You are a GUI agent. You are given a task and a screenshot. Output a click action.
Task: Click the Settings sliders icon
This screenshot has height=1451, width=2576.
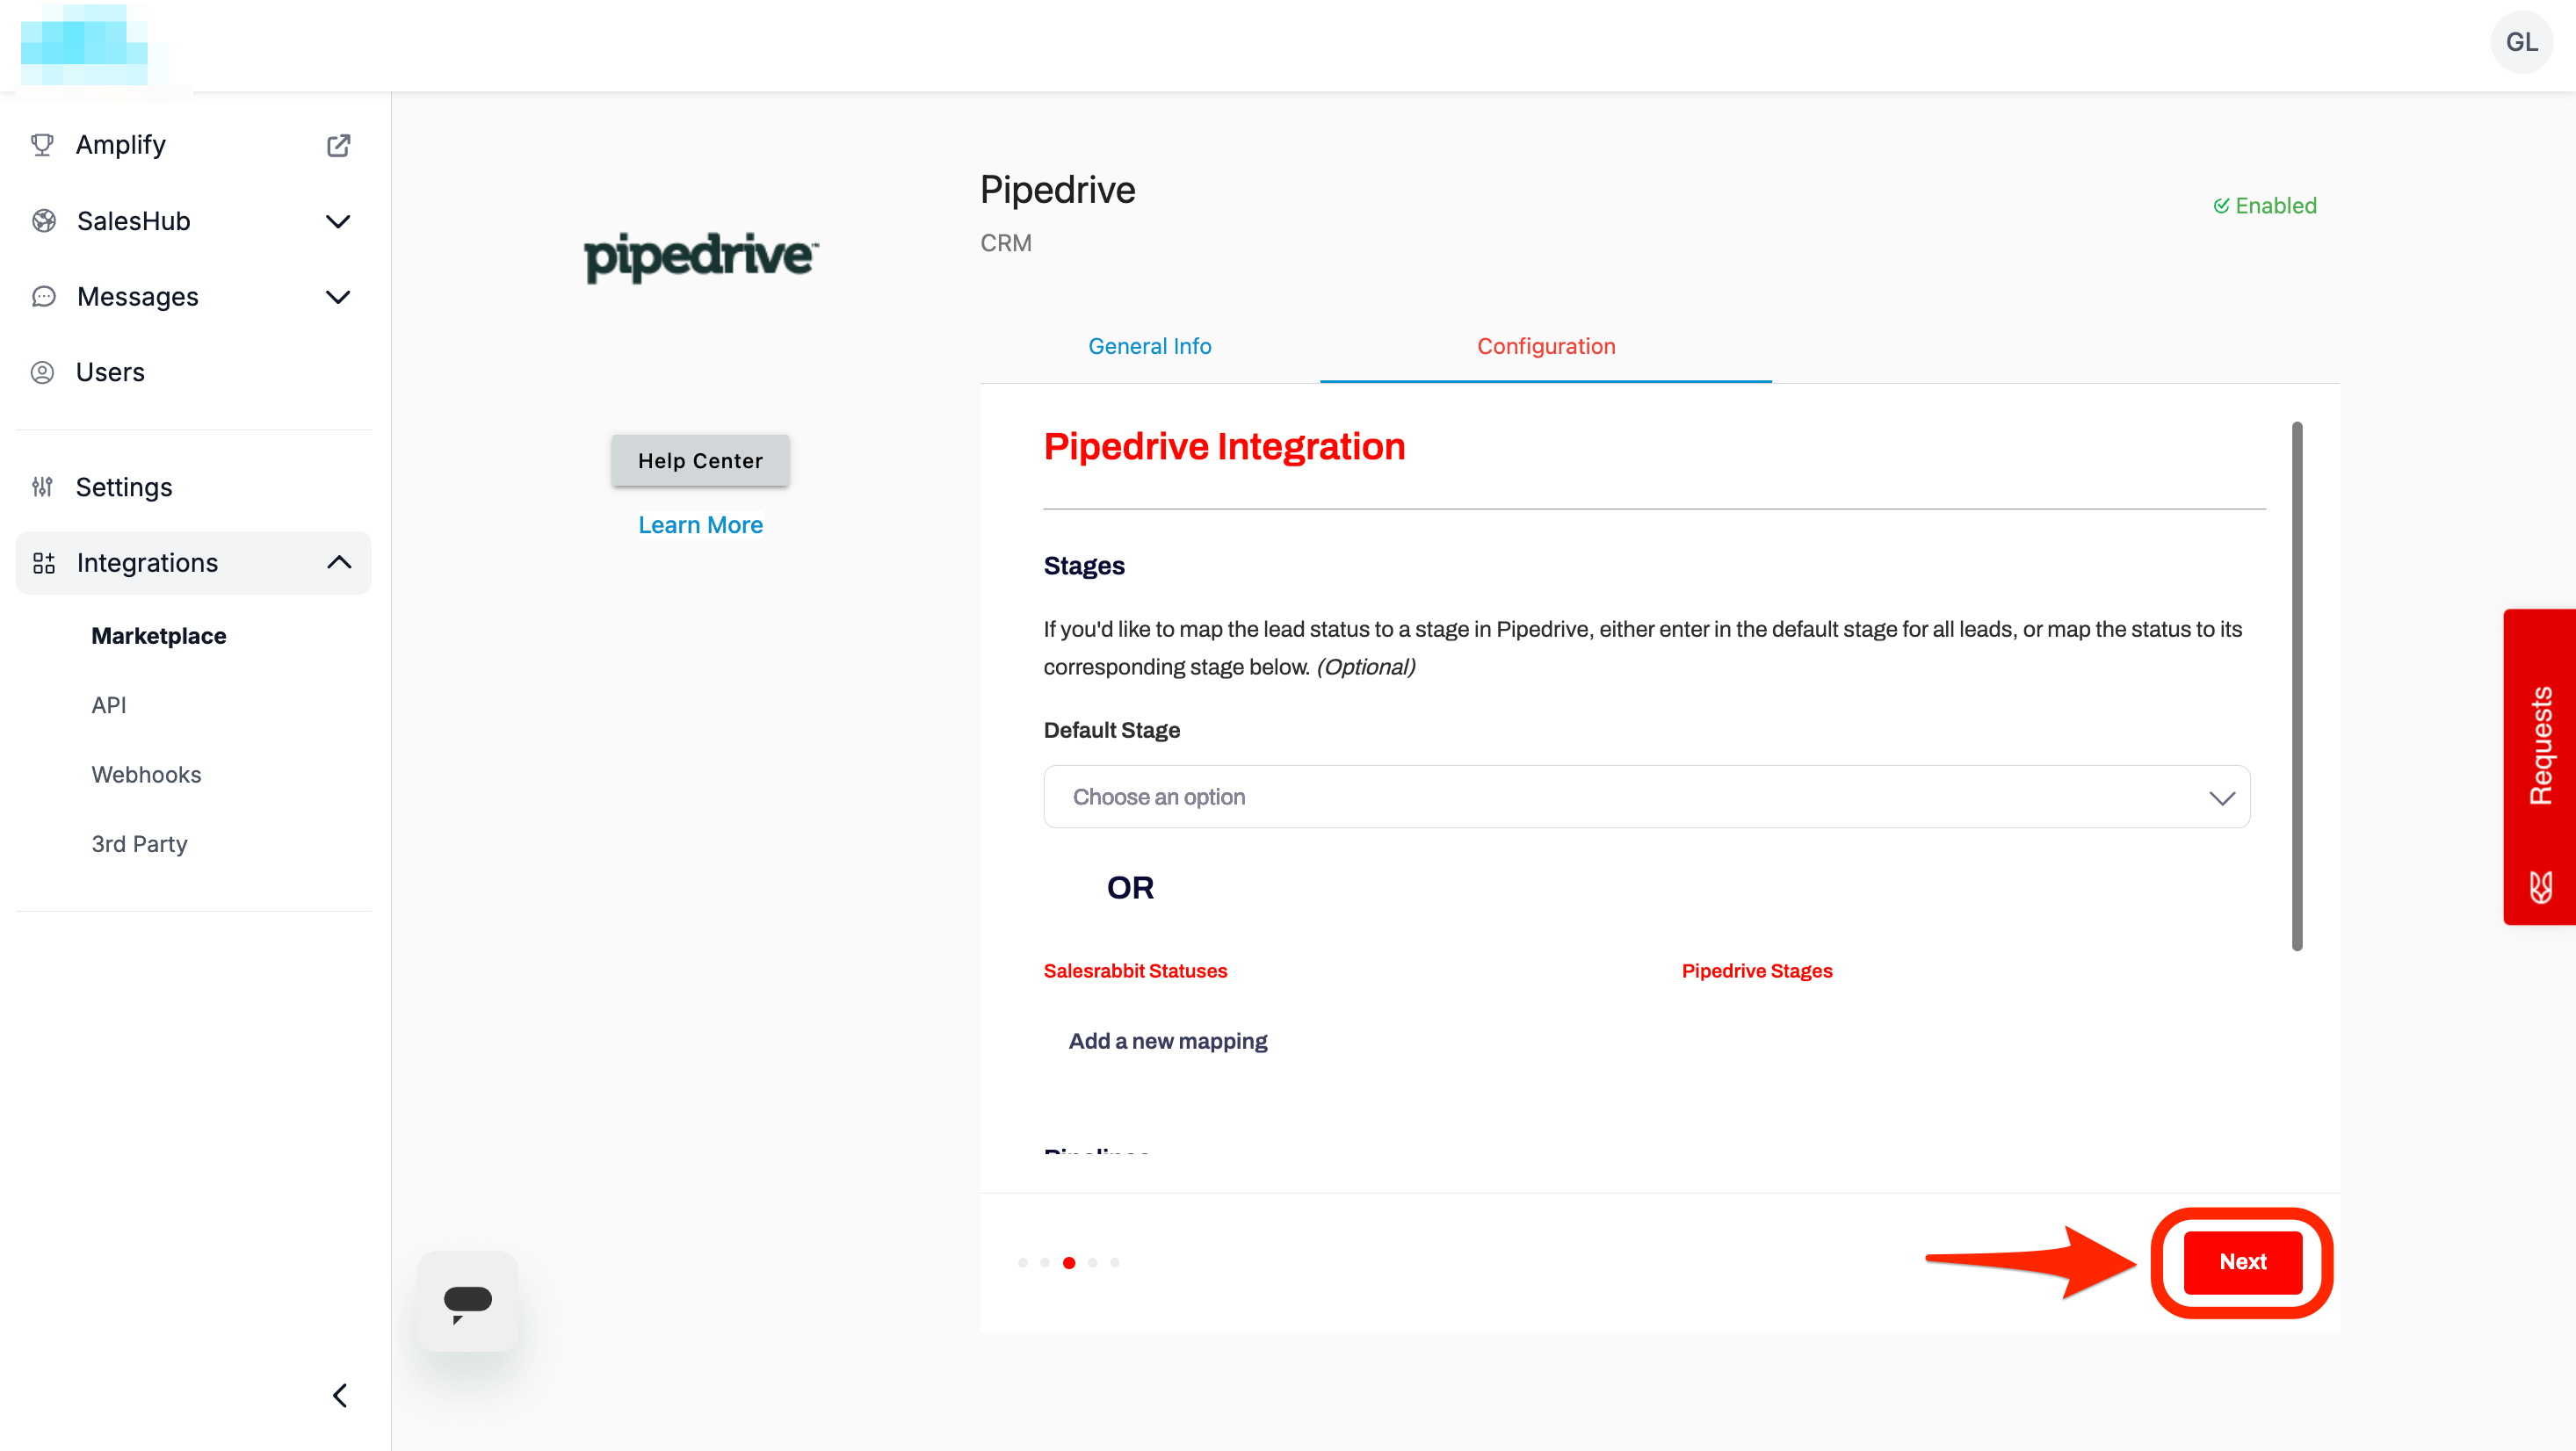coord(42,487)
